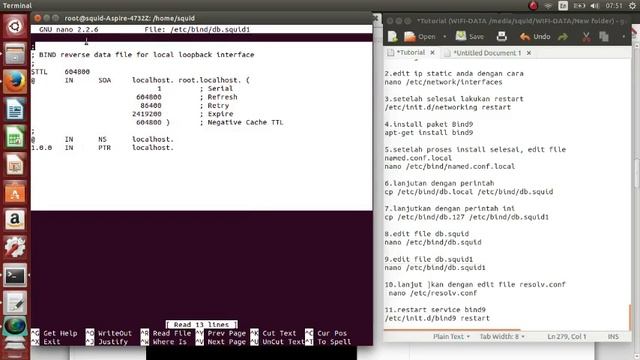Click the Exit shortcut in nano

(x=46, y=342)
